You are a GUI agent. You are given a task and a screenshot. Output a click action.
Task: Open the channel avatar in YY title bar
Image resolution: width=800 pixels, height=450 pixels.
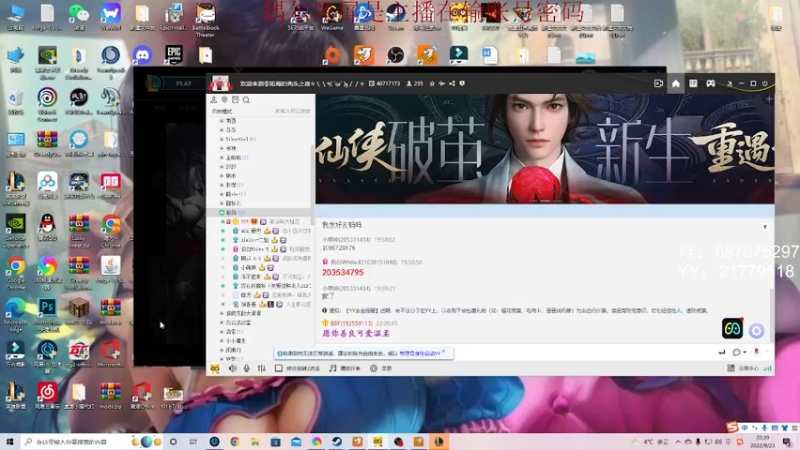(220, 83)
